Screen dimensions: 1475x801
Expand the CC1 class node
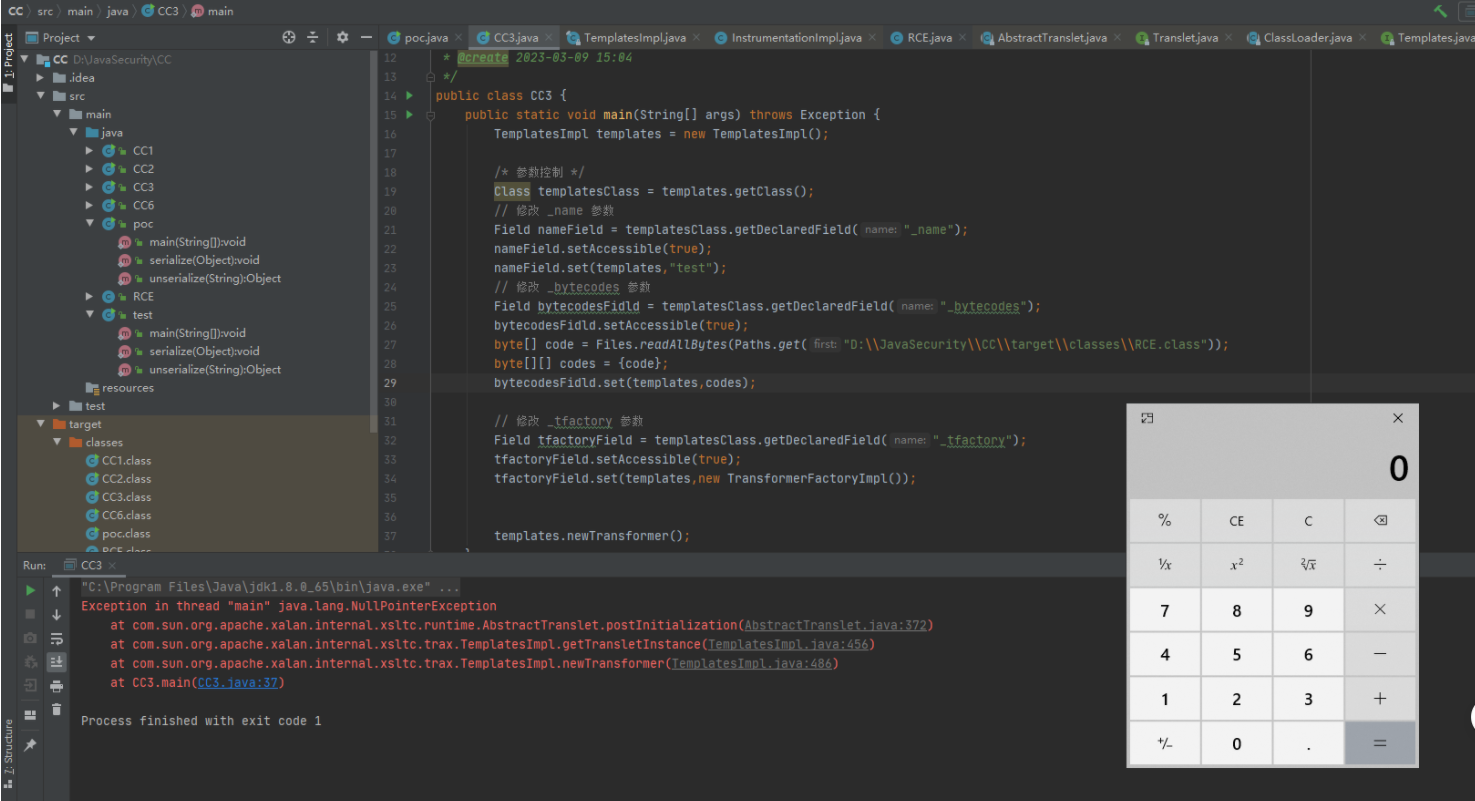tap(89, 151)
